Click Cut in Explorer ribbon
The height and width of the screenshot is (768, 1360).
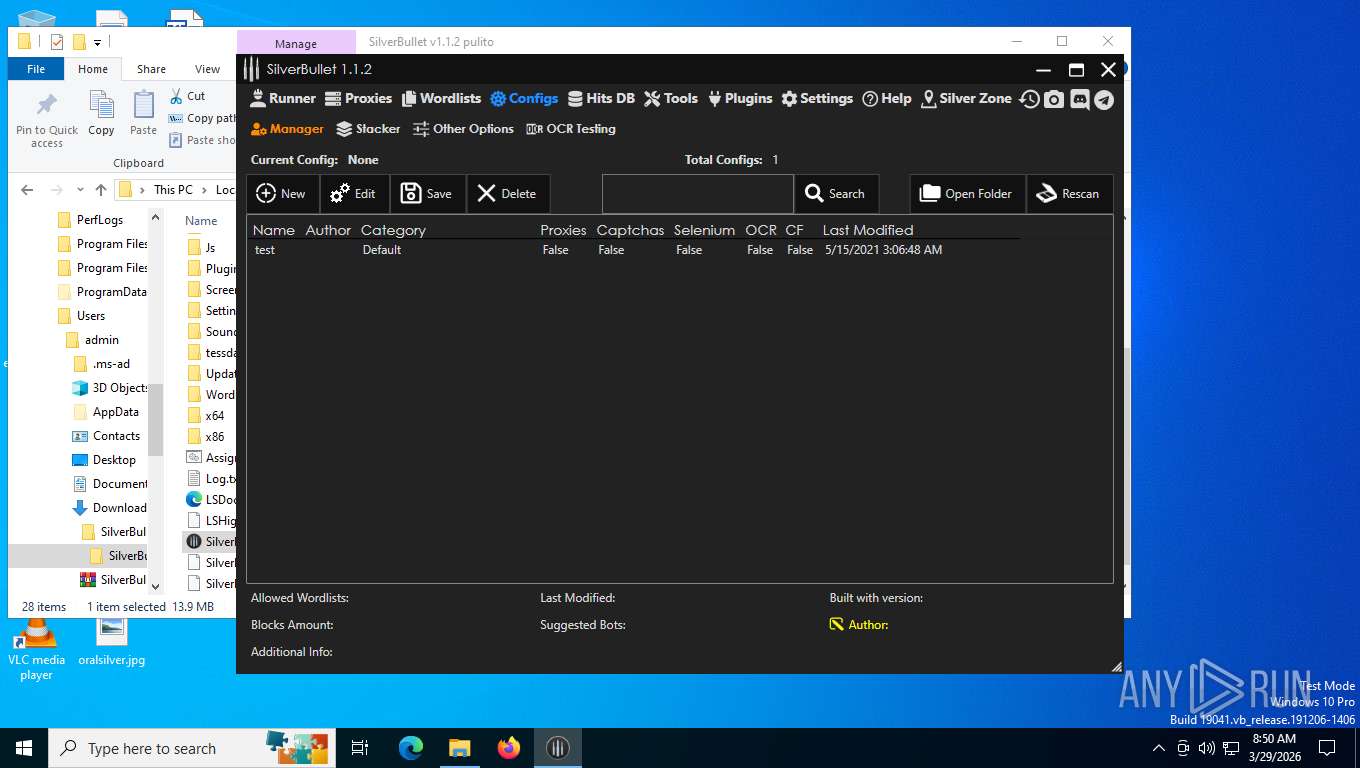(186, 96)
